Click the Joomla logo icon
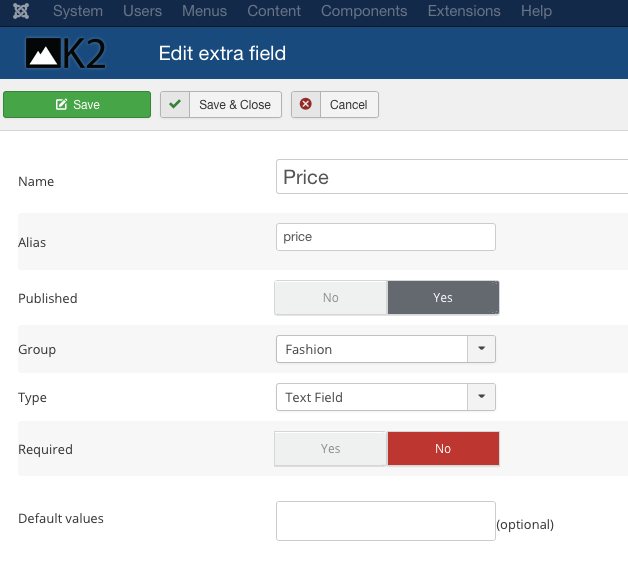628x569 pixels. [18, 12]
